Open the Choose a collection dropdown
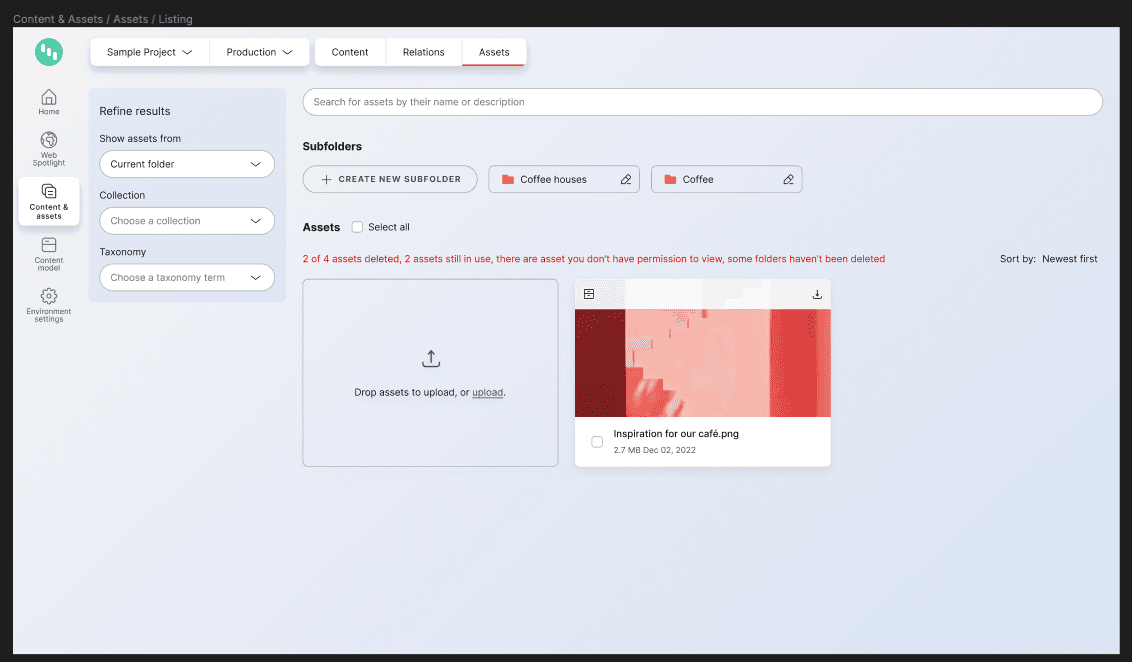Image resolution: width=1132 pixels, height=662 pixels. (187, 221)
